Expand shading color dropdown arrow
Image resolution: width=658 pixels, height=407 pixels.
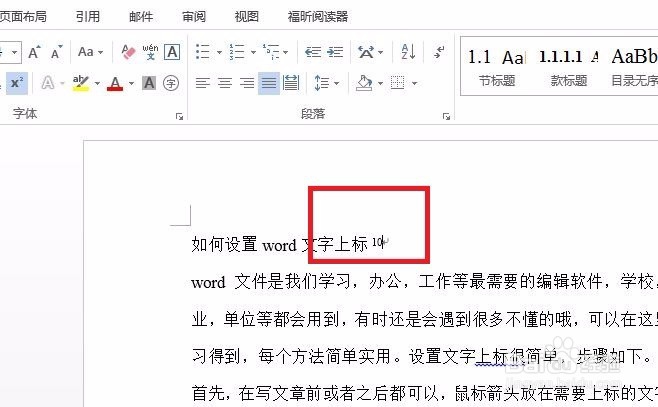(x=381, y=83)
